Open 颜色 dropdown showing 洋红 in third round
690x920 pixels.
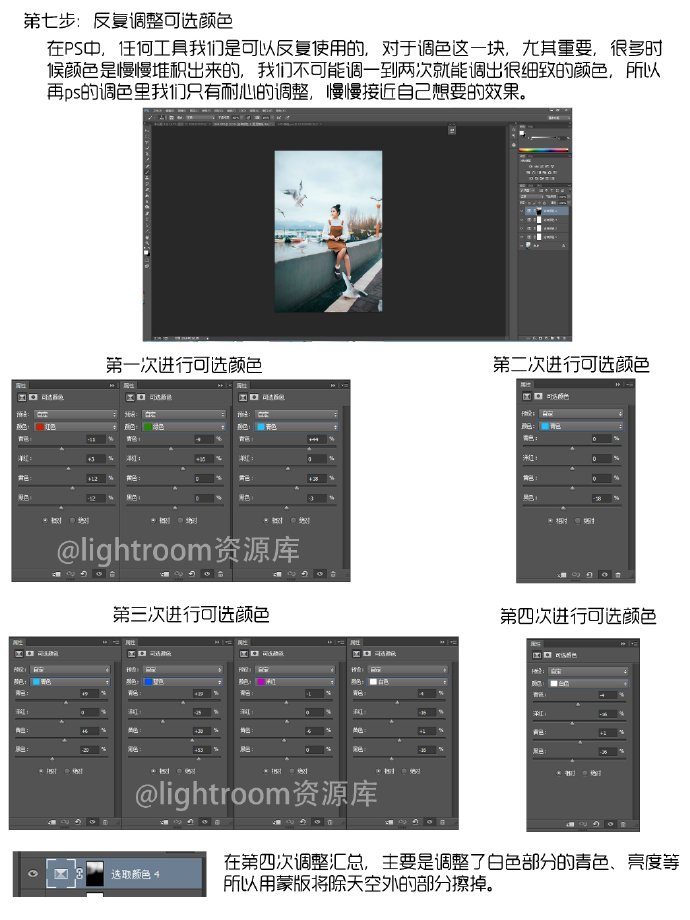click(x=296, y=682)
